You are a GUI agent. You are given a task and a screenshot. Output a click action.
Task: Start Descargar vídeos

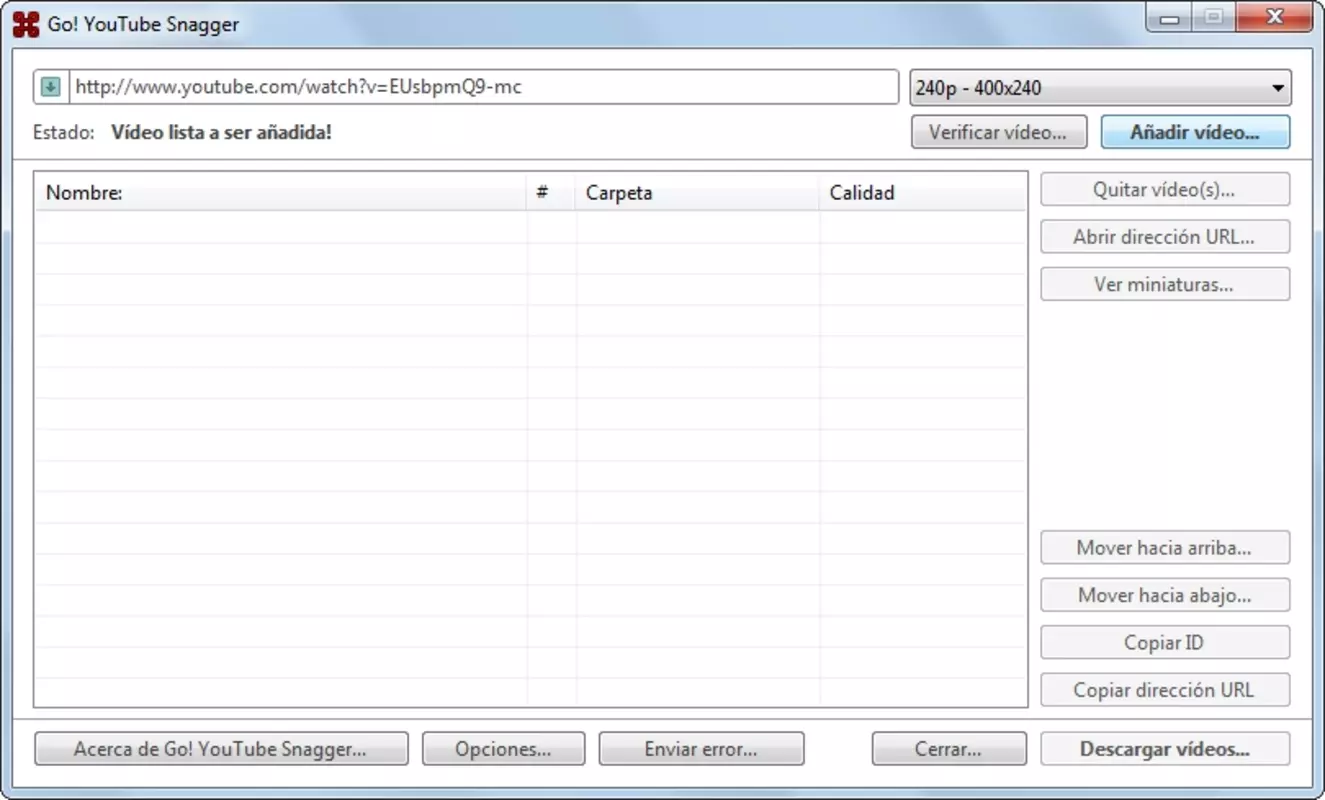pos(1165,749)
